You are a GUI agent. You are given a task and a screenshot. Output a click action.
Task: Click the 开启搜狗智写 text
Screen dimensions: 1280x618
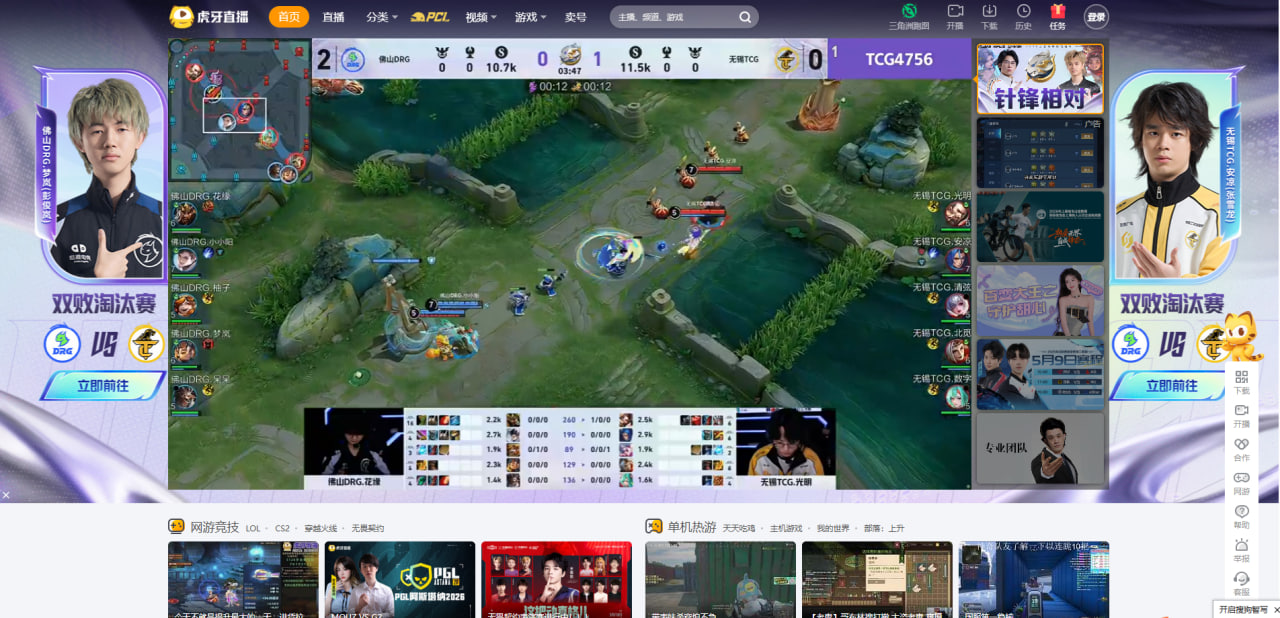point(1243,610)
